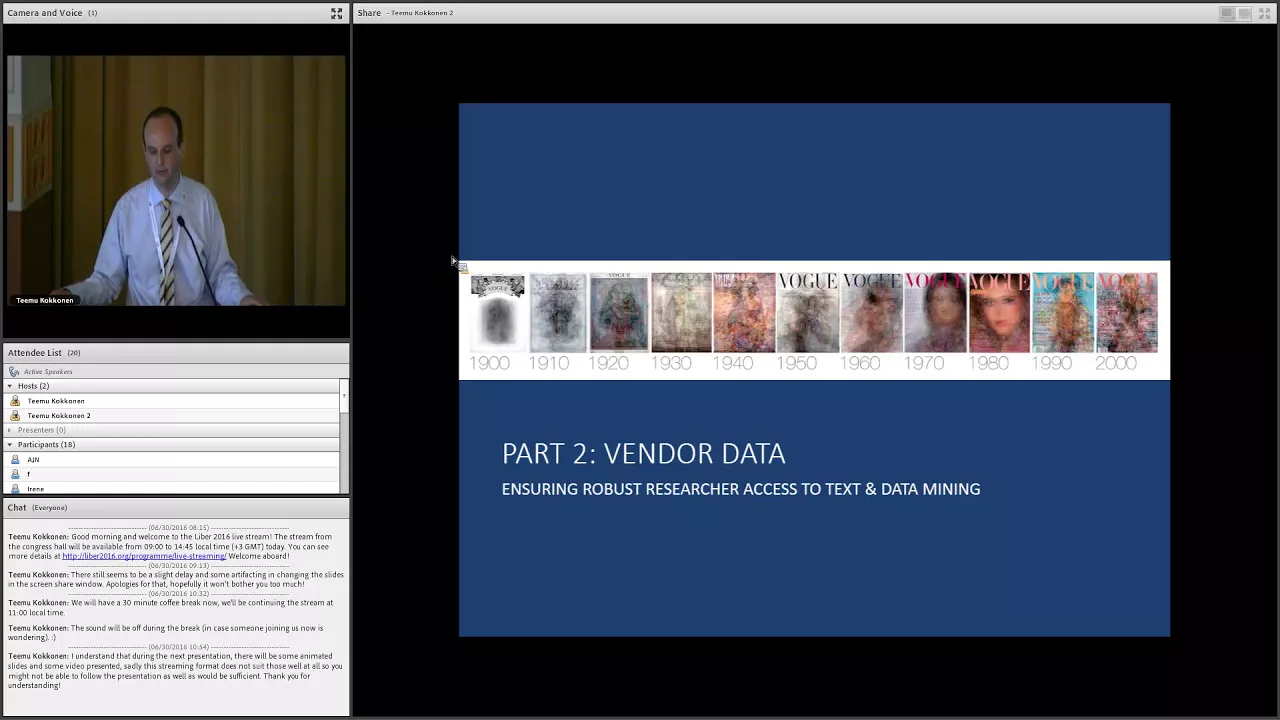
Task: Click participant icon beside AJN
Action: 15,460
